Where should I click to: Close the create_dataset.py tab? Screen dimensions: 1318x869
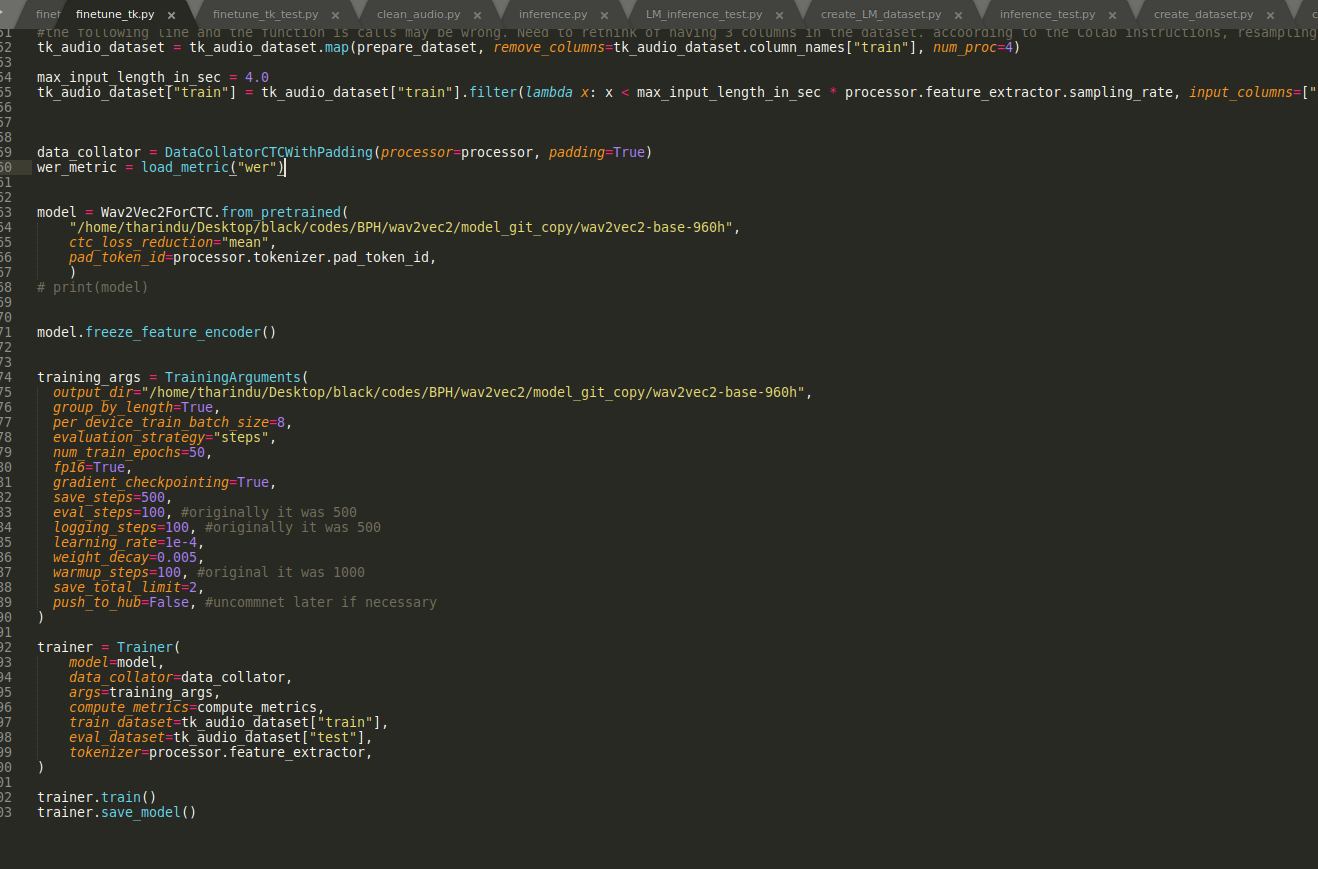[1270, 15]
